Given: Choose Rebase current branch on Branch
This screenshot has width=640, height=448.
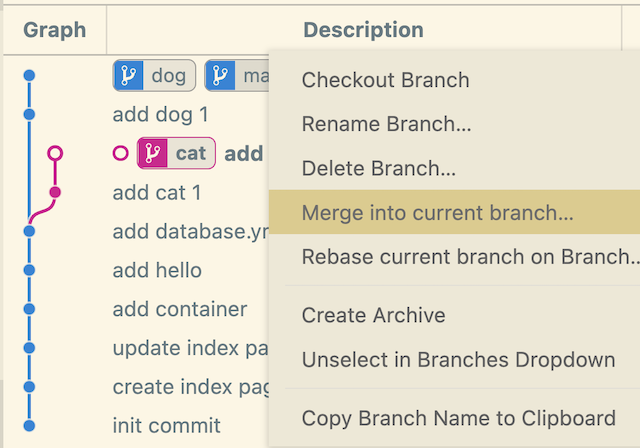Looking at the screenshot, I should coord(470,257).
